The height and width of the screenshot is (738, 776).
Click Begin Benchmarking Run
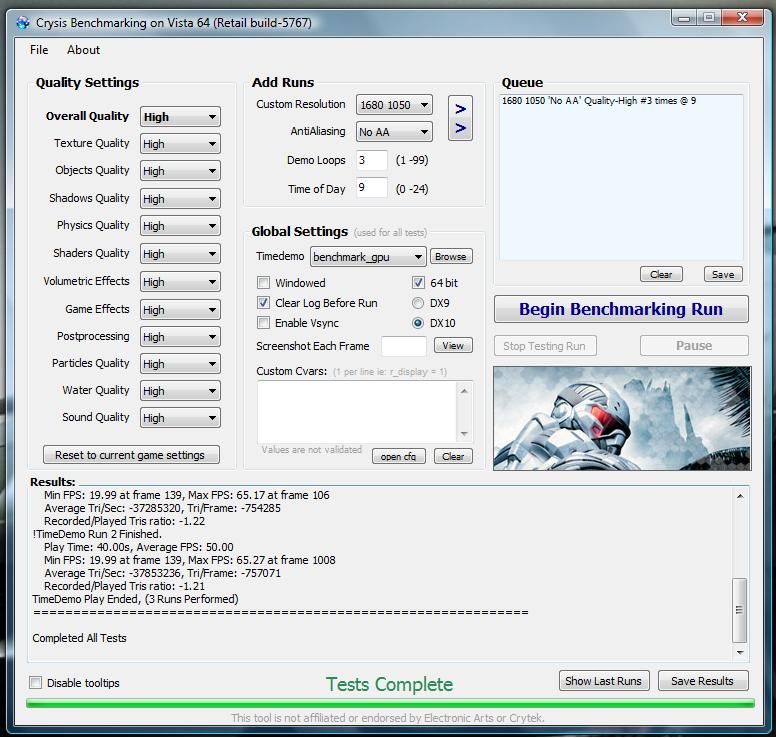click(621, 309)
